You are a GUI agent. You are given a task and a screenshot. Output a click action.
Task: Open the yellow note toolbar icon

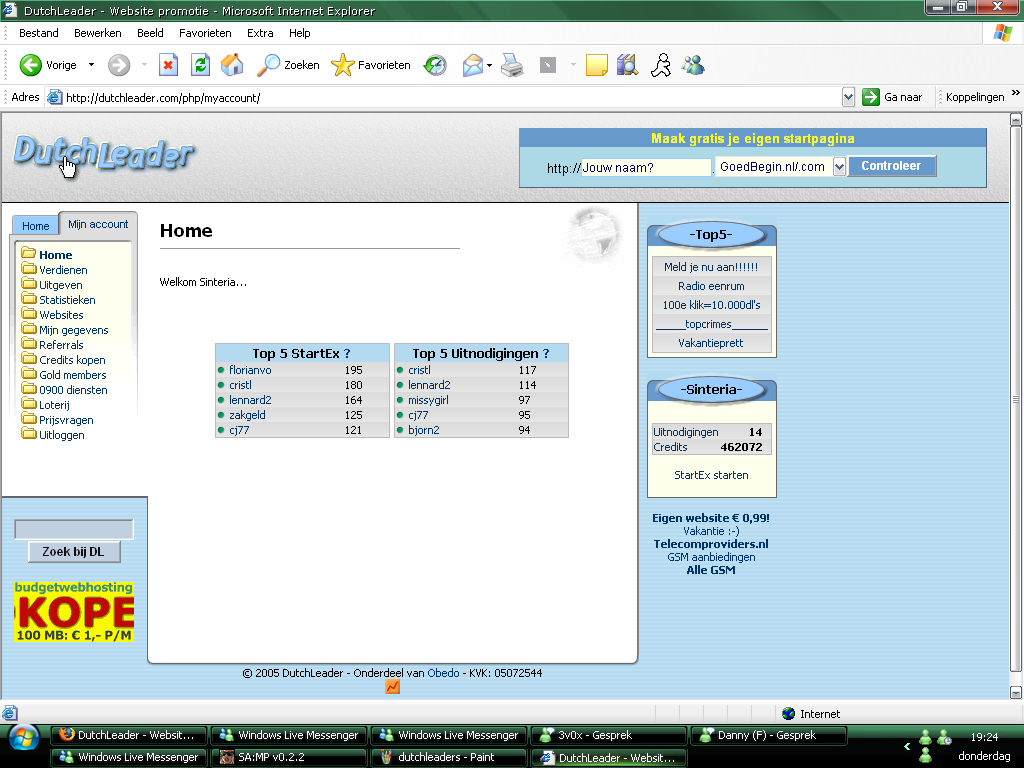pyautogui.click(x=597, y=65)
